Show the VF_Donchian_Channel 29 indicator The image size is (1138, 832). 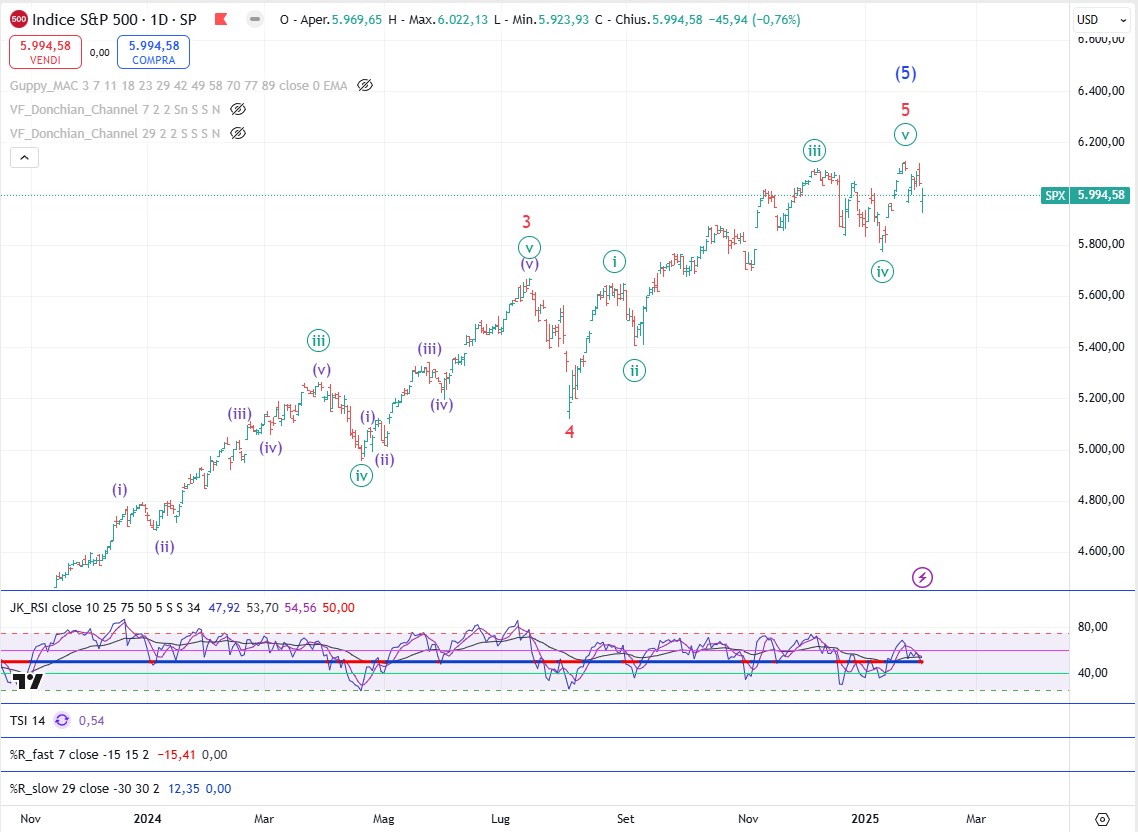(x=238, y=134)
